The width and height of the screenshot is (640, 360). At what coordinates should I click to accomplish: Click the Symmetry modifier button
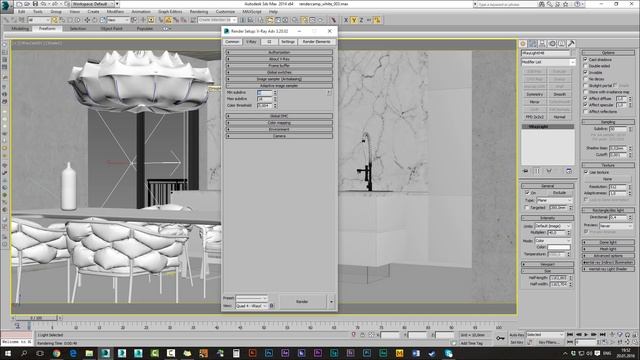535,94
